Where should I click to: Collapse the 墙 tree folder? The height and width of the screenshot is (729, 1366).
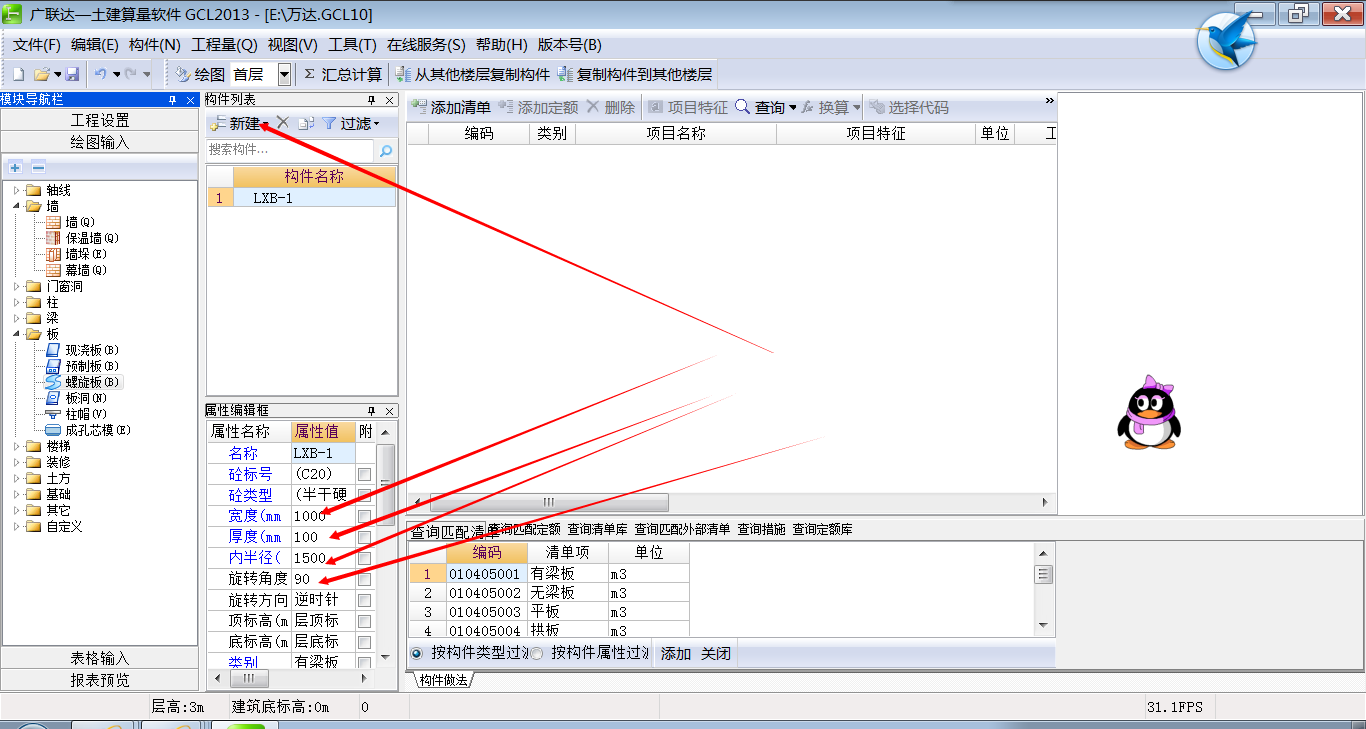tap(16, 206)
